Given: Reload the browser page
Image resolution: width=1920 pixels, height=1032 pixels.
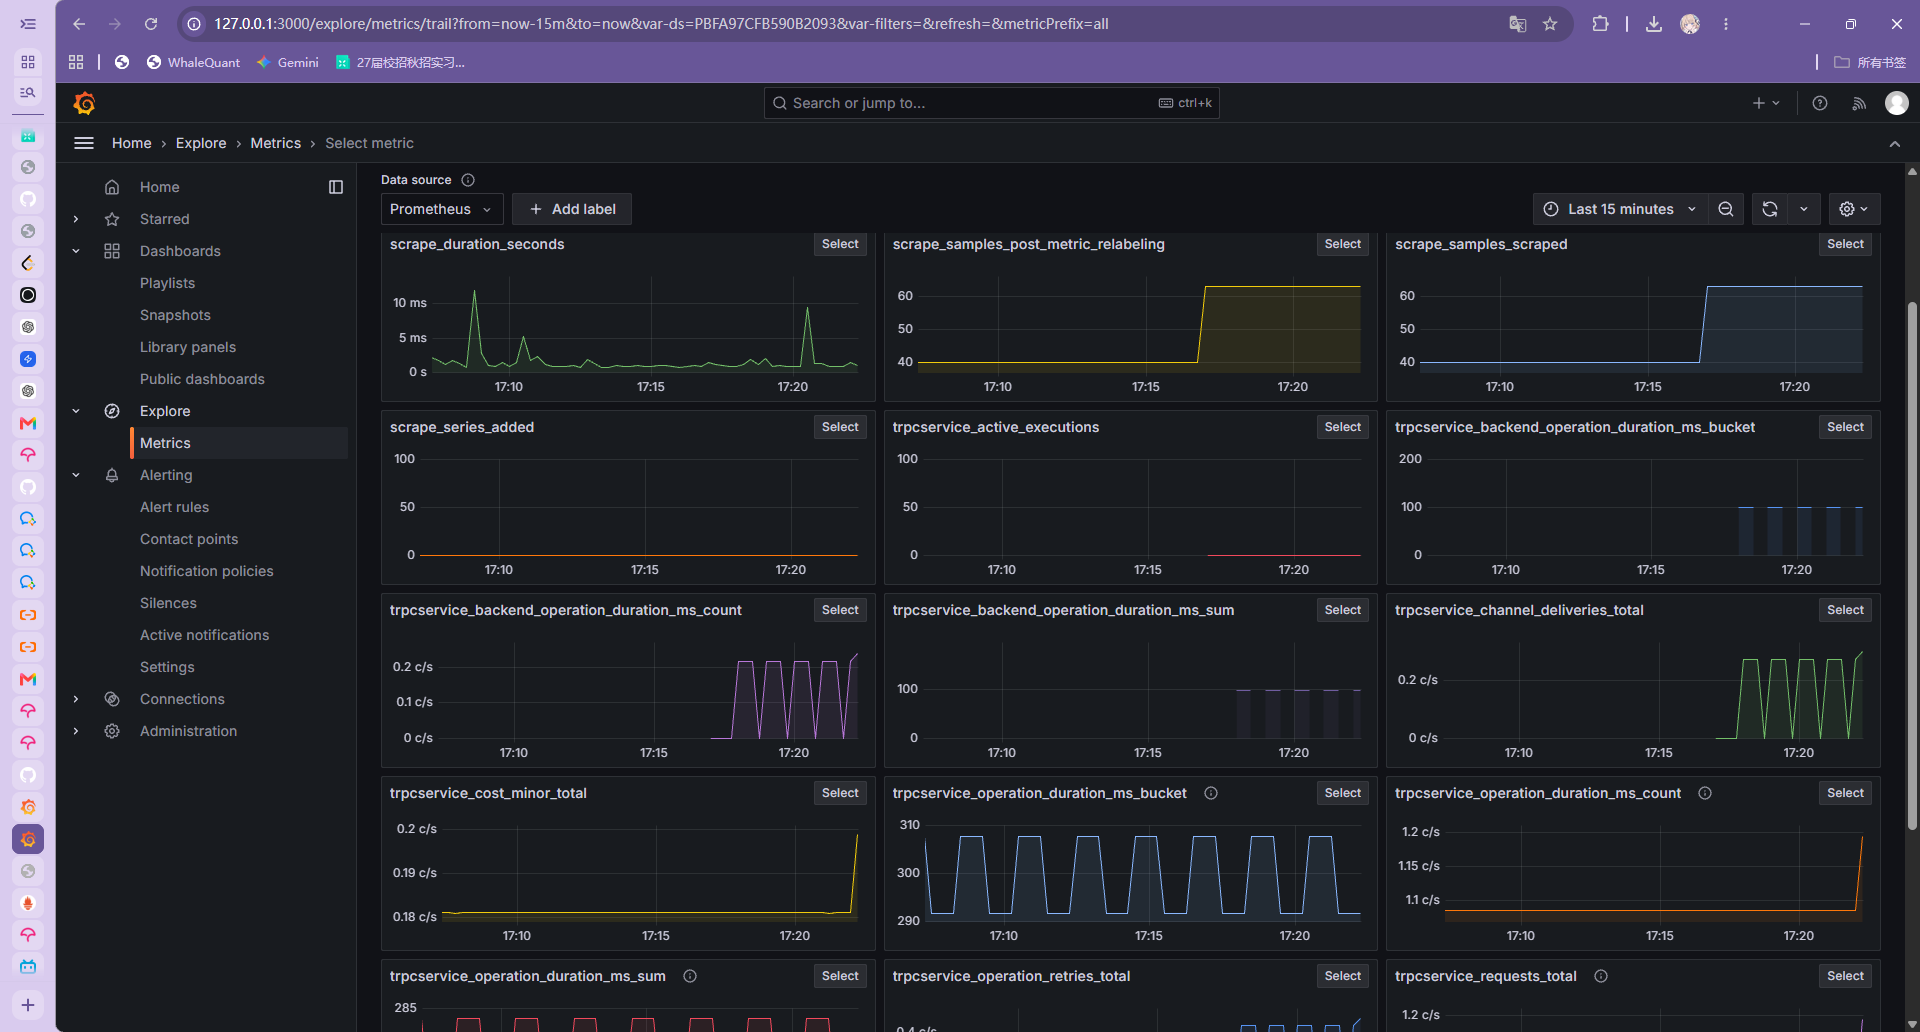Looking at the screenshot, I should pyautogui.click(x=151, y=24).
